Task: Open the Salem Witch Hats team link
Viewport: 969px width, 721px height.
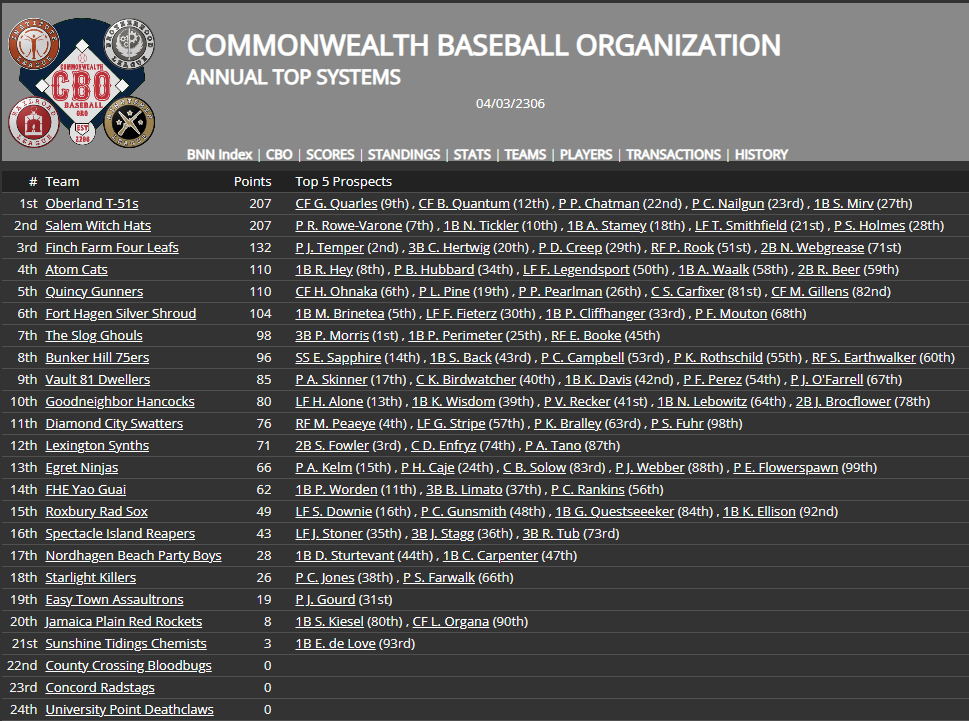Action: click(98, 225)
